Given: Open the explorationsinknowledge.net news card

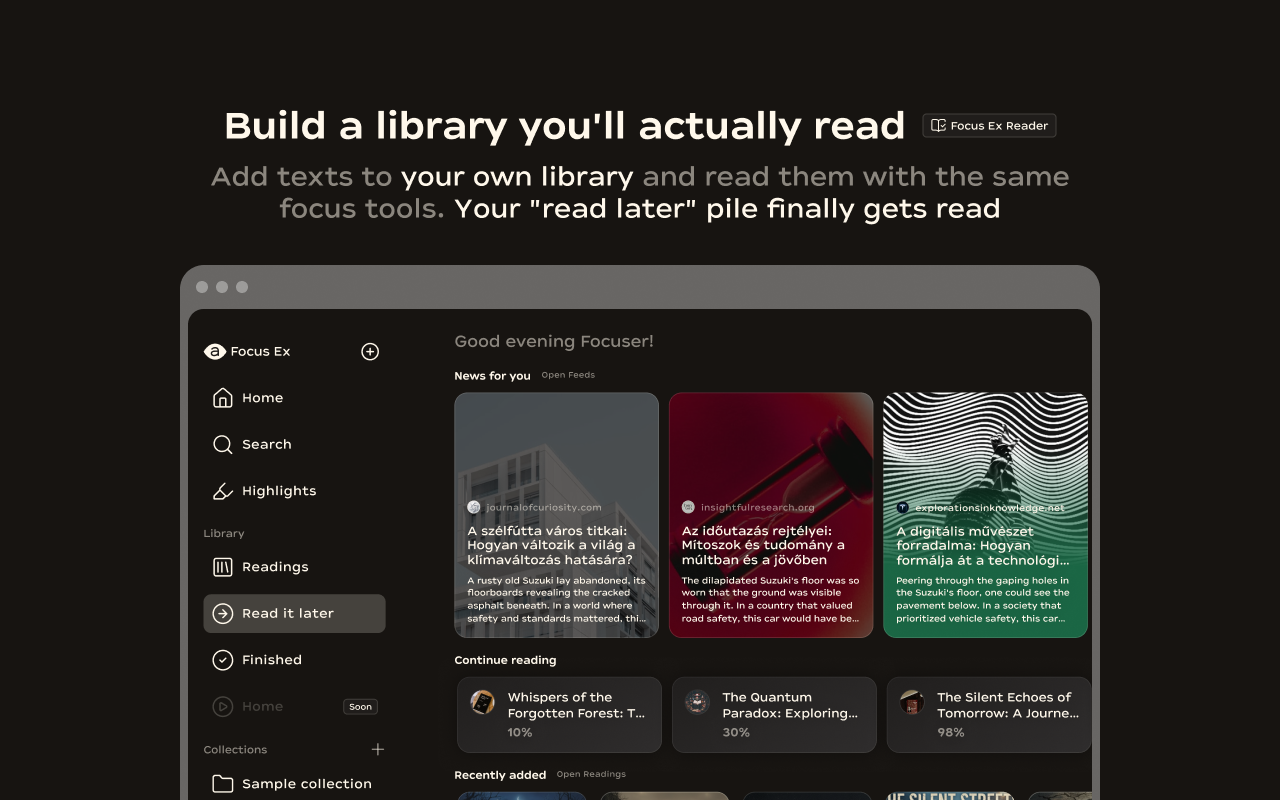Looking at the screenshot, I should tap(985, 515).
